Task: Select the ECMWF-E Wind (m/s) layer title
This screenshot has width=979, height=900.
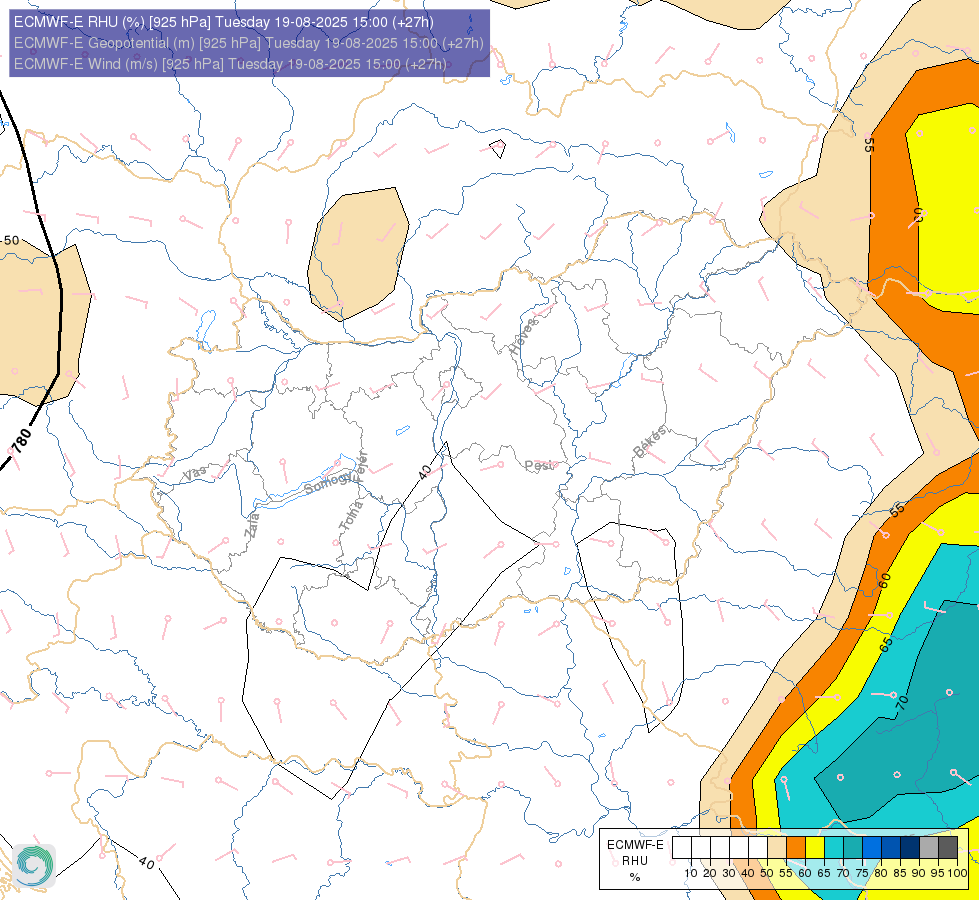Action: 230,64
